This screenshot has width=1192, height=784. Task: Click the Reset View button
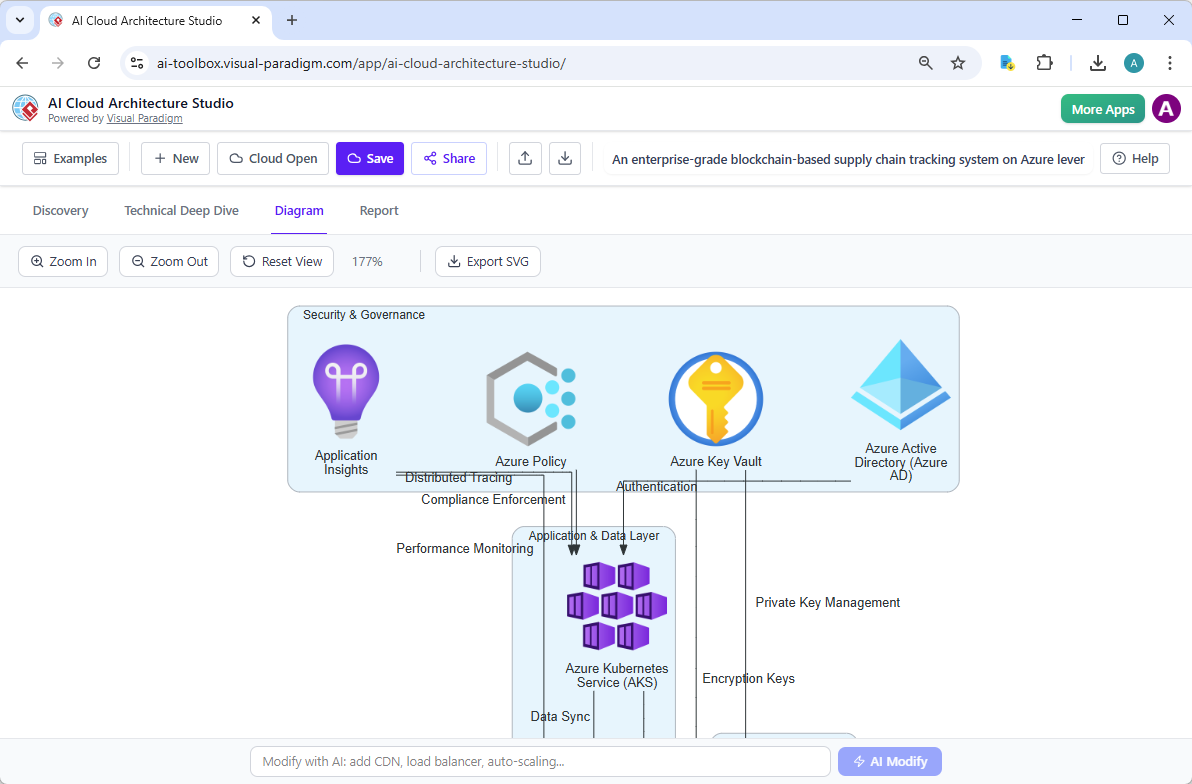281,261
